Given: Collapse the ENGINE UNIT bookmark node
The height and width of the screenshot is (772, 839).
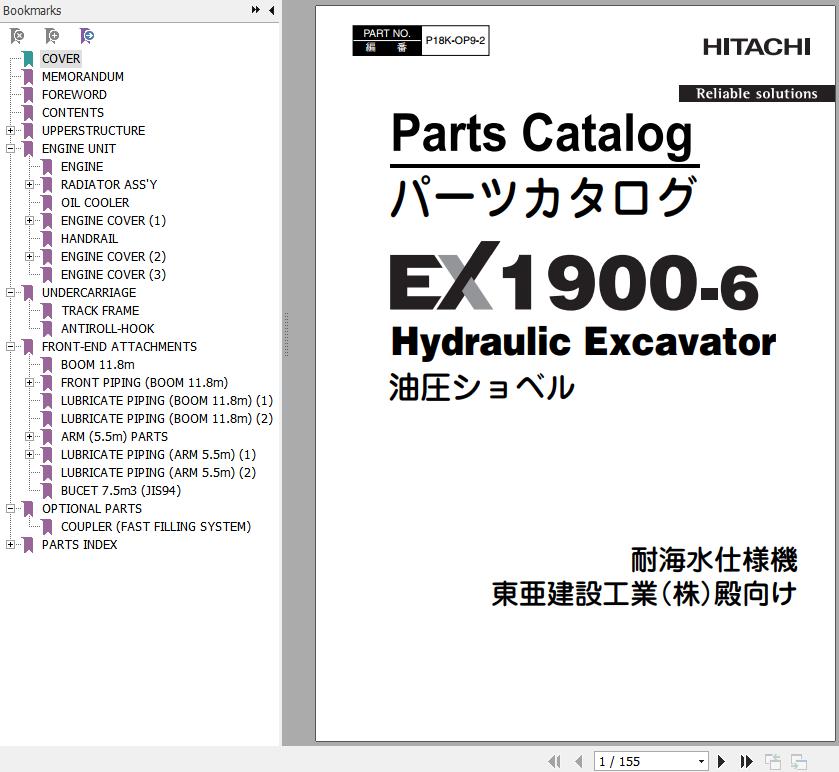Looking at the screenshot, I should click(x=10, y=149).
